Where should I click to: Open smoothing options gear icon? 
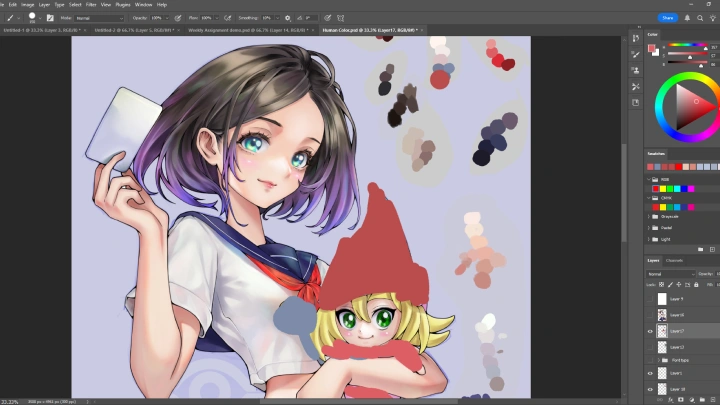pos(287,18)
